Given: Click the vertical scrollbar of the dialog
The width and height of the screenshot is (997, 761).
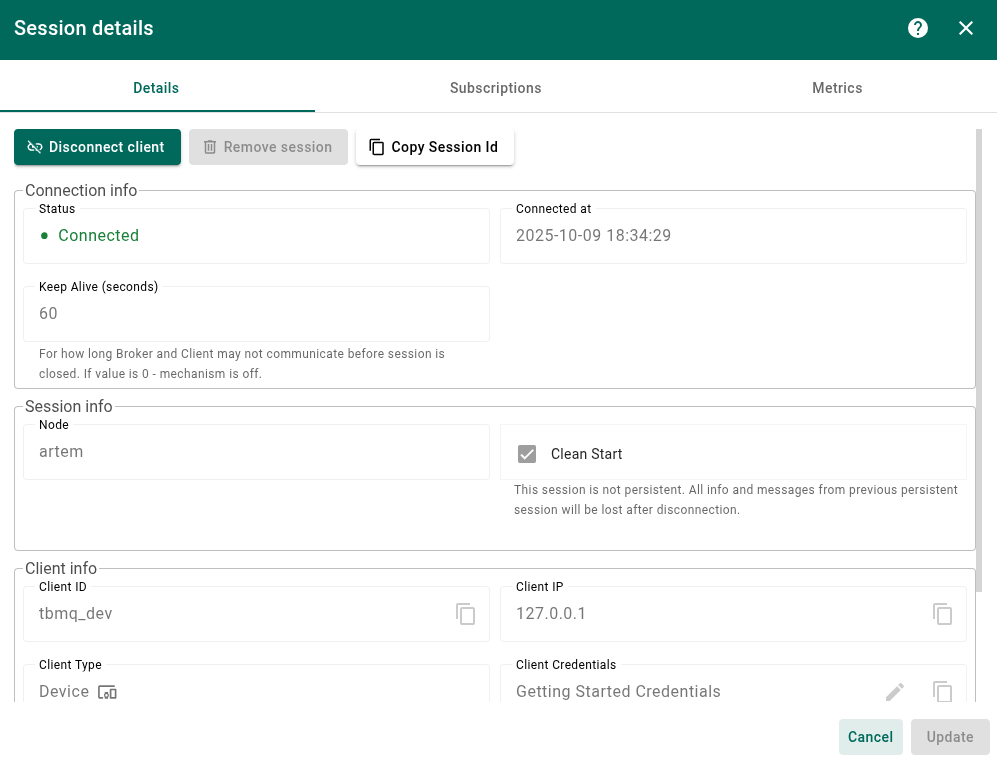Looking at the screenshot, I should pos(979,350).
